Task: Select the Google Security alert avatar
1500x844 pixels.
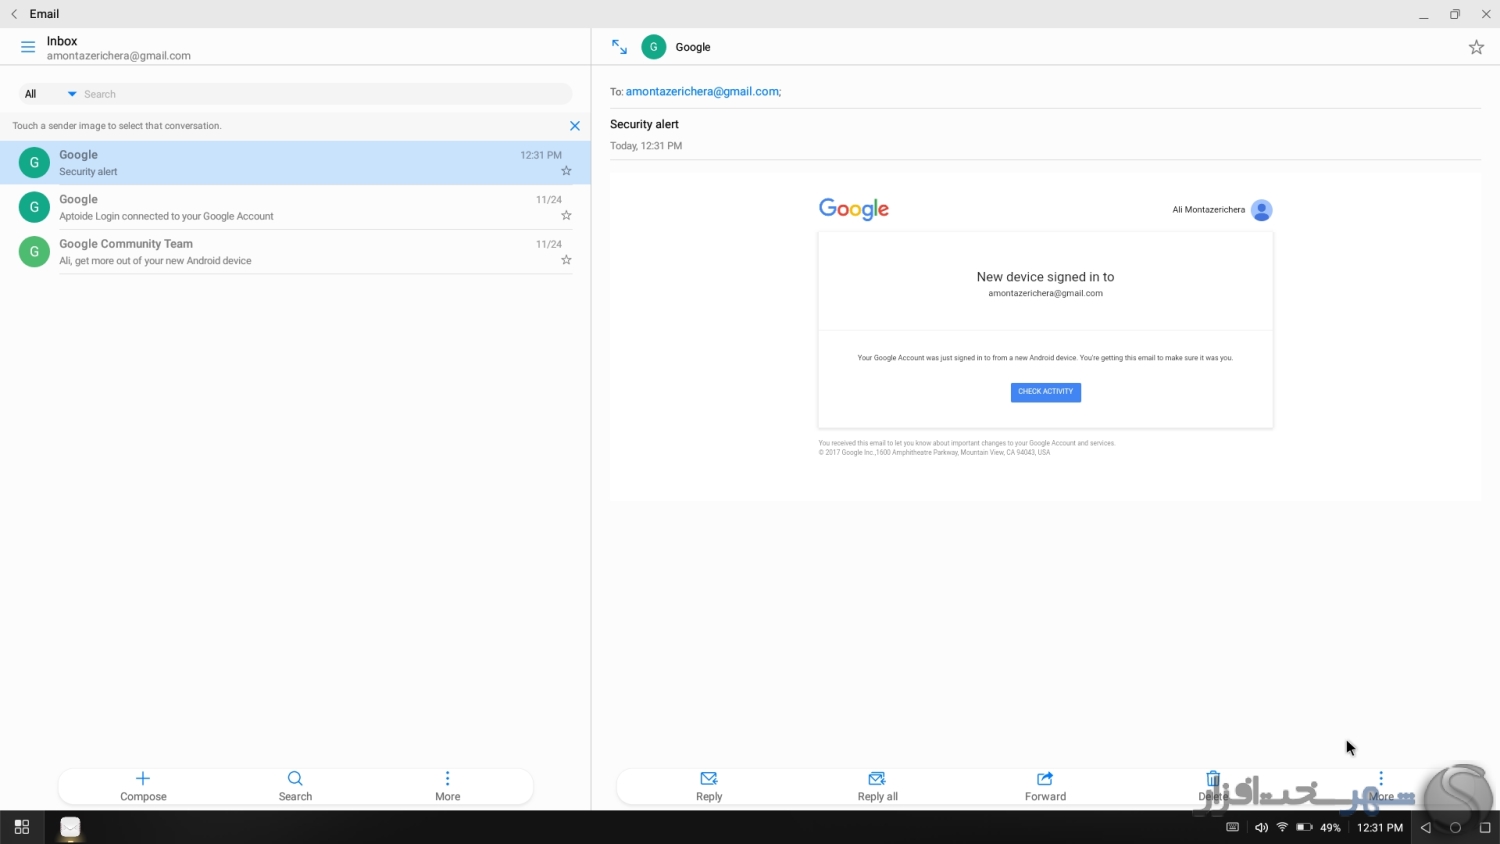Action: [34, 162]
